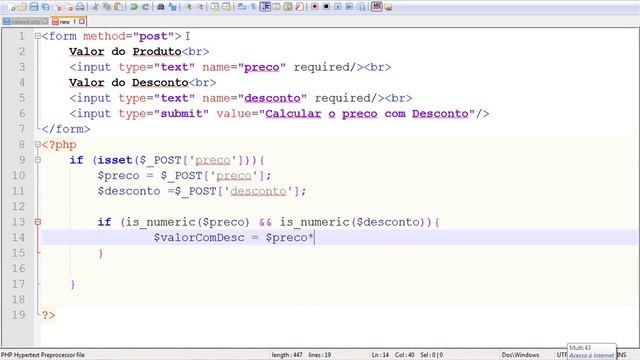Zoom out with the toolbar zoom-out icon
The width and height of the screenshot is (640, 360).
(x=200, y=7)
